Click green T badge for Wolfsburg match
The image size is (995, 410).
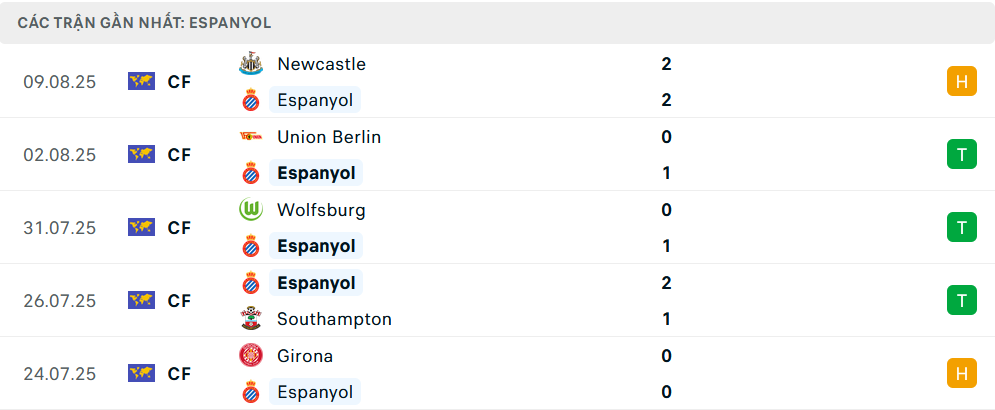coord(961,228)
